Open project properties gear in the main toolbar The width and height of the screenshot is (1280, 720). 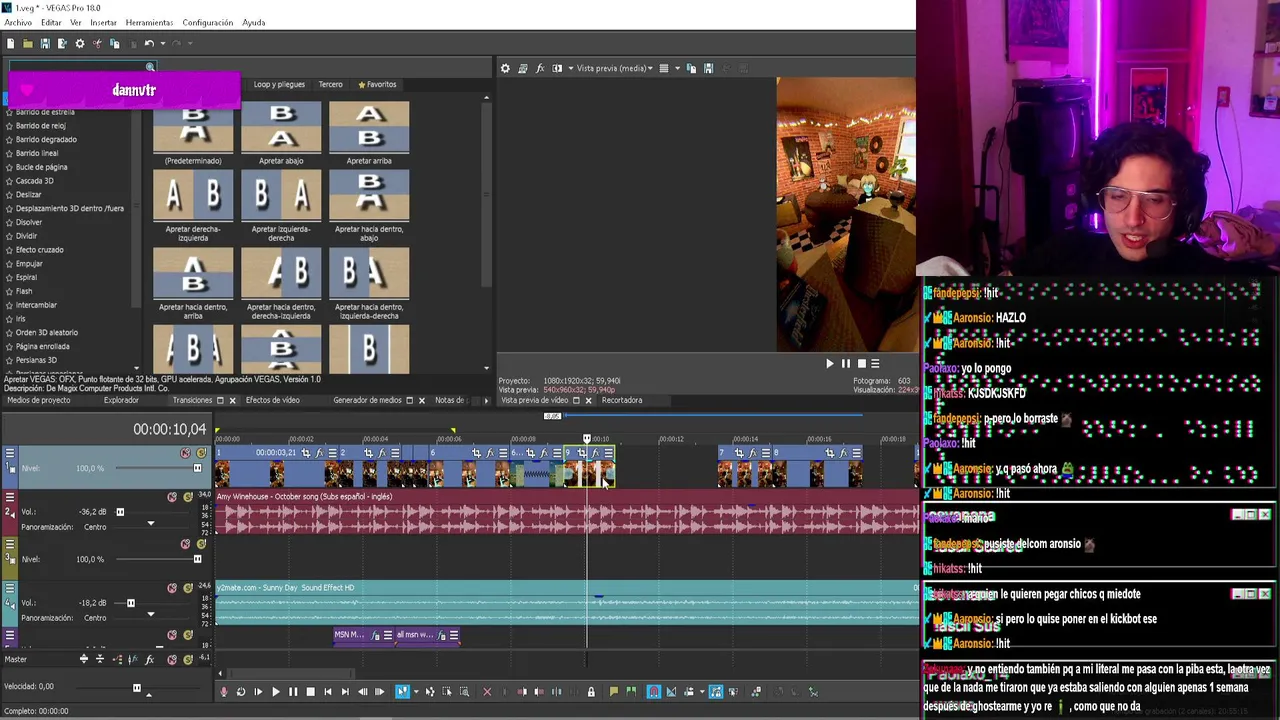coord(80,43)
